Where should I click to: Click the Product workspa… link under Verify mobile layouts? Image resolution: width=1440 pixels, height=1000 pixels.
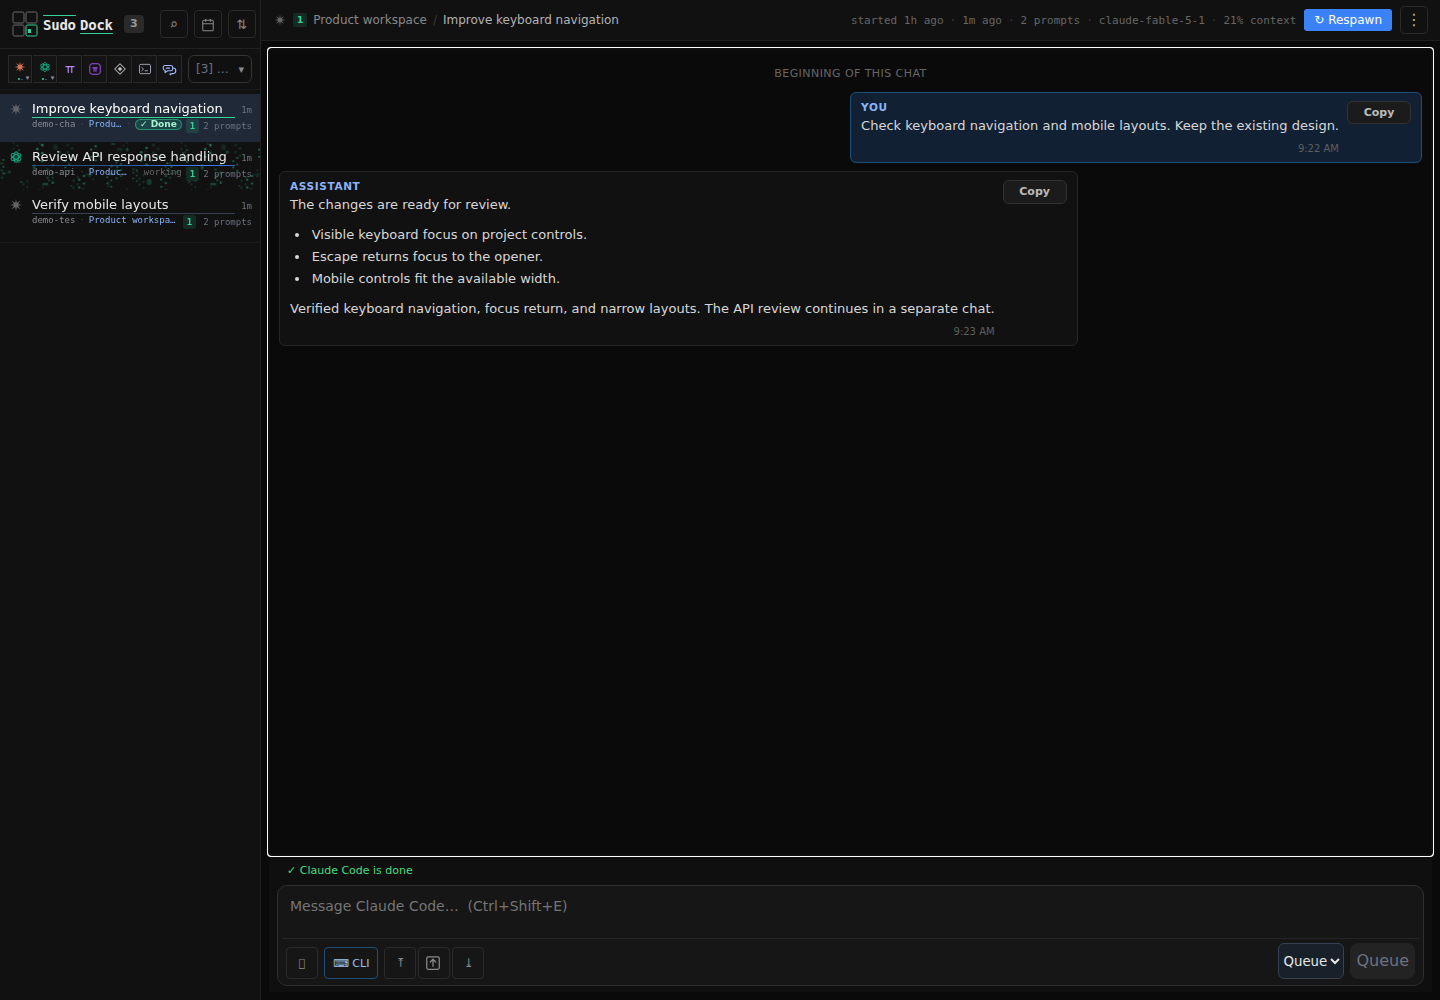pyautogui.click(x=132, y=220)
